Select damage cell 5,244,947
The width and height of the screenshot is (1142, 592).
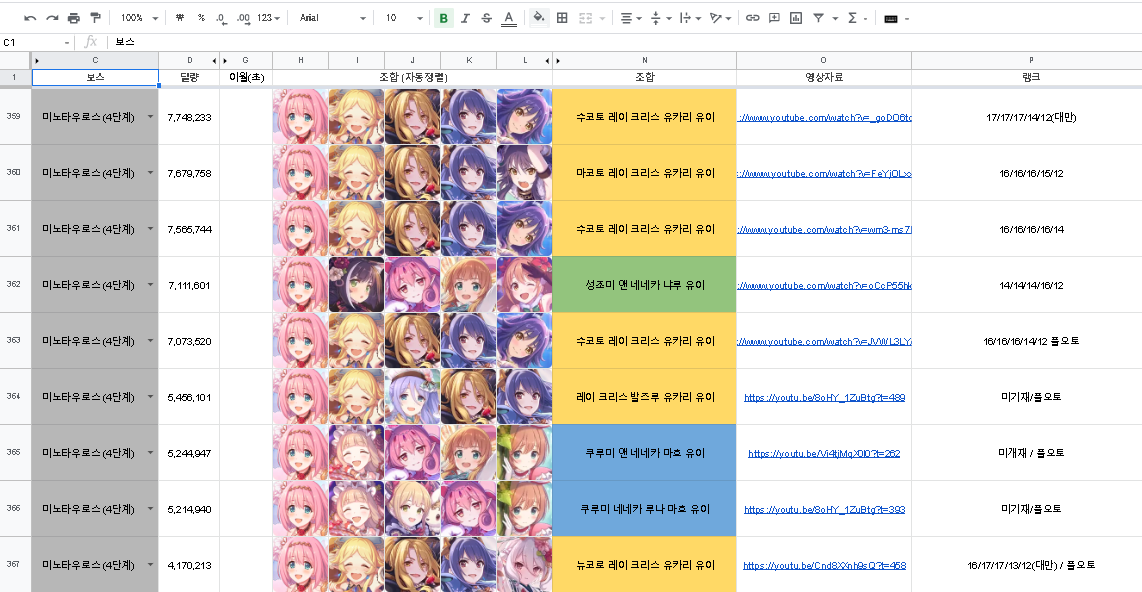(x=189, y=452)
